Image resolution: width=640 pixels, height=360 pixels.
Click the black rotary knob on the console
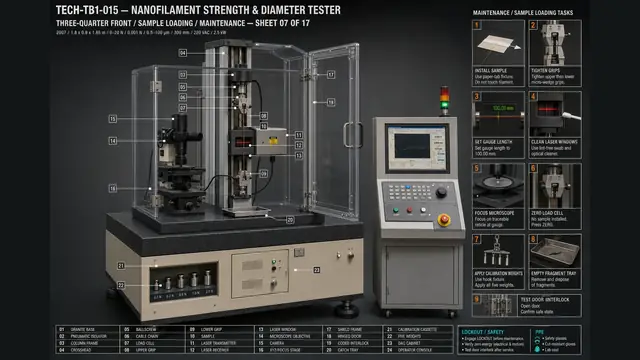pyautogui.click(x=441, y=193)
